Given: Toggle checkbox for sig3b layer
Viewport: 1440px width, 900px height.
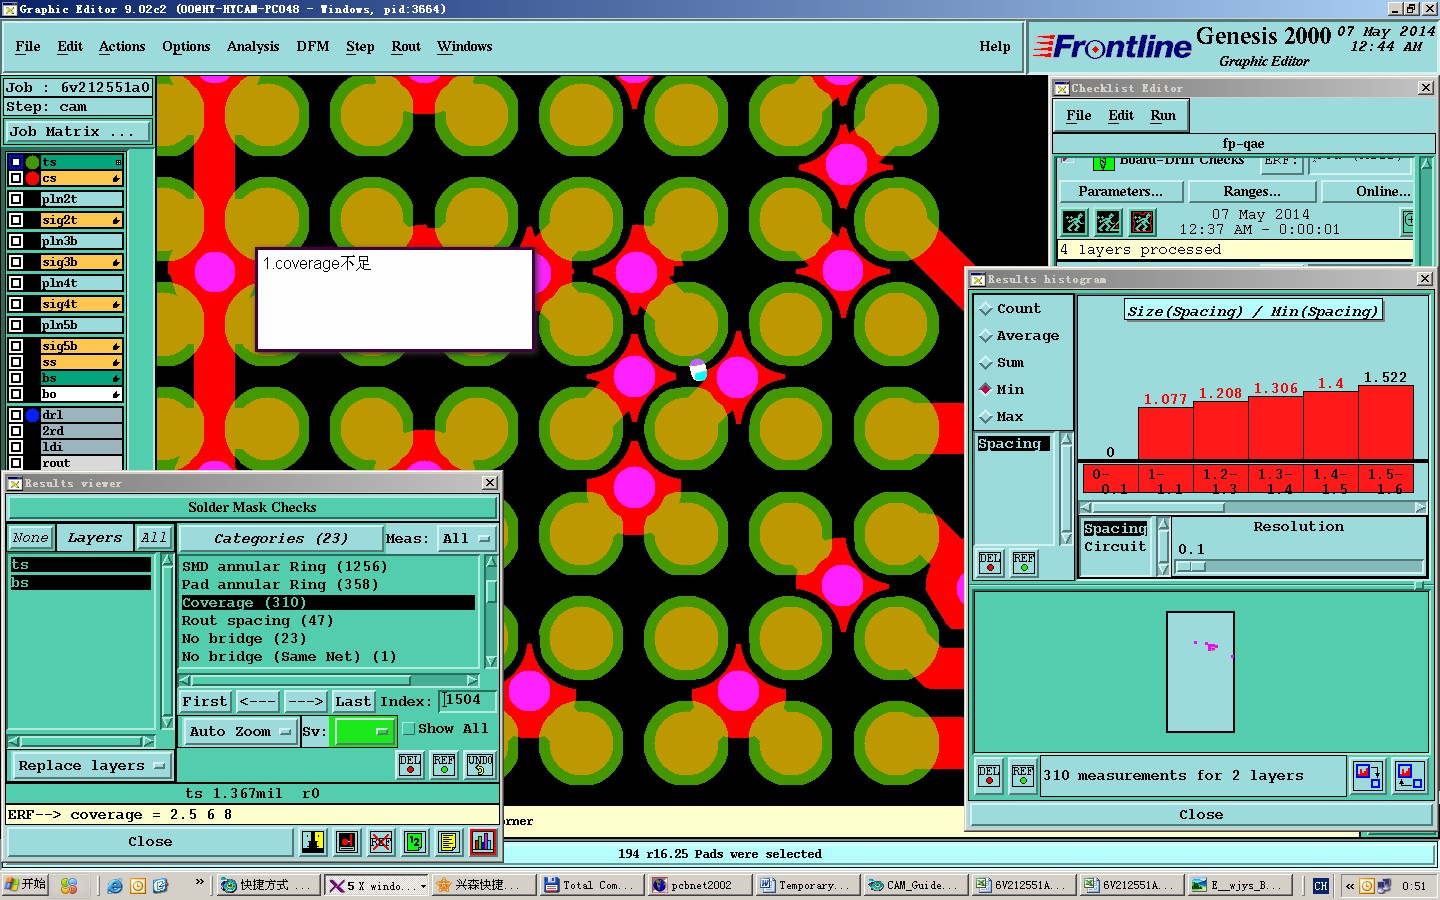Looking at the screenshot, I should click(15, 262).
